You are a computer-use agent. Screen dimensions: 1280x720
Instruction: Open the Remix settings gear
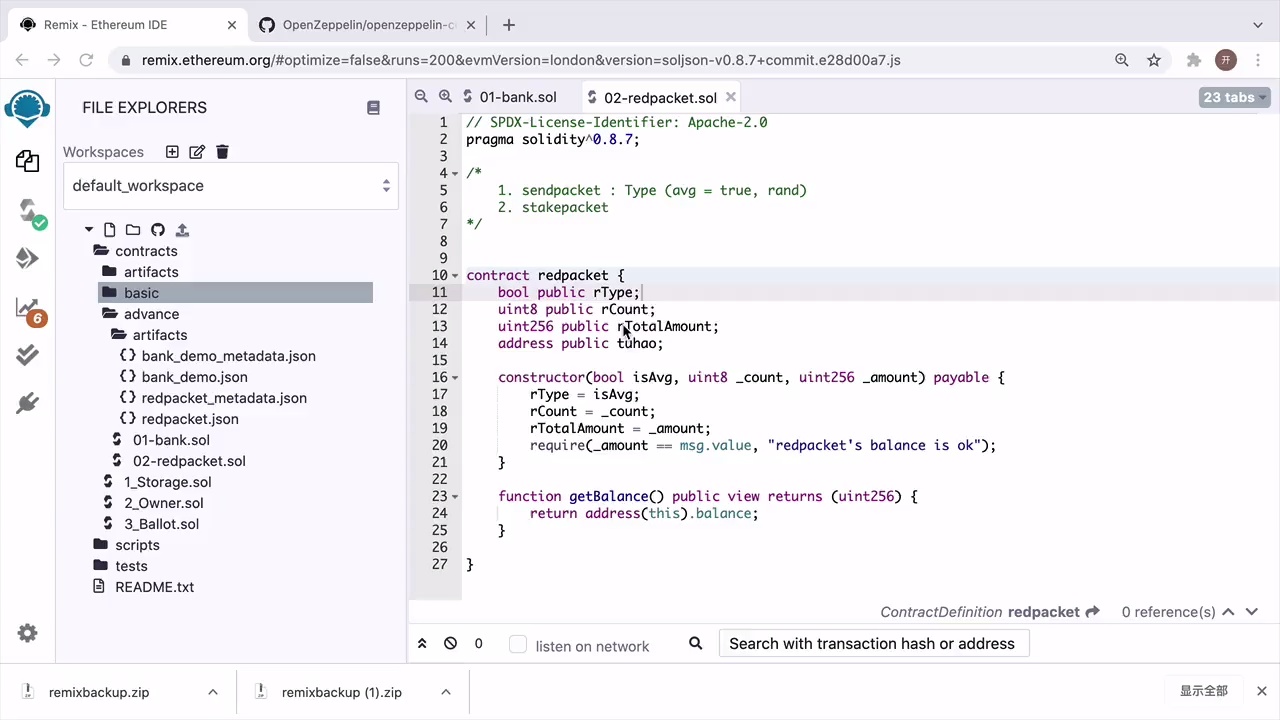[28, 633]
